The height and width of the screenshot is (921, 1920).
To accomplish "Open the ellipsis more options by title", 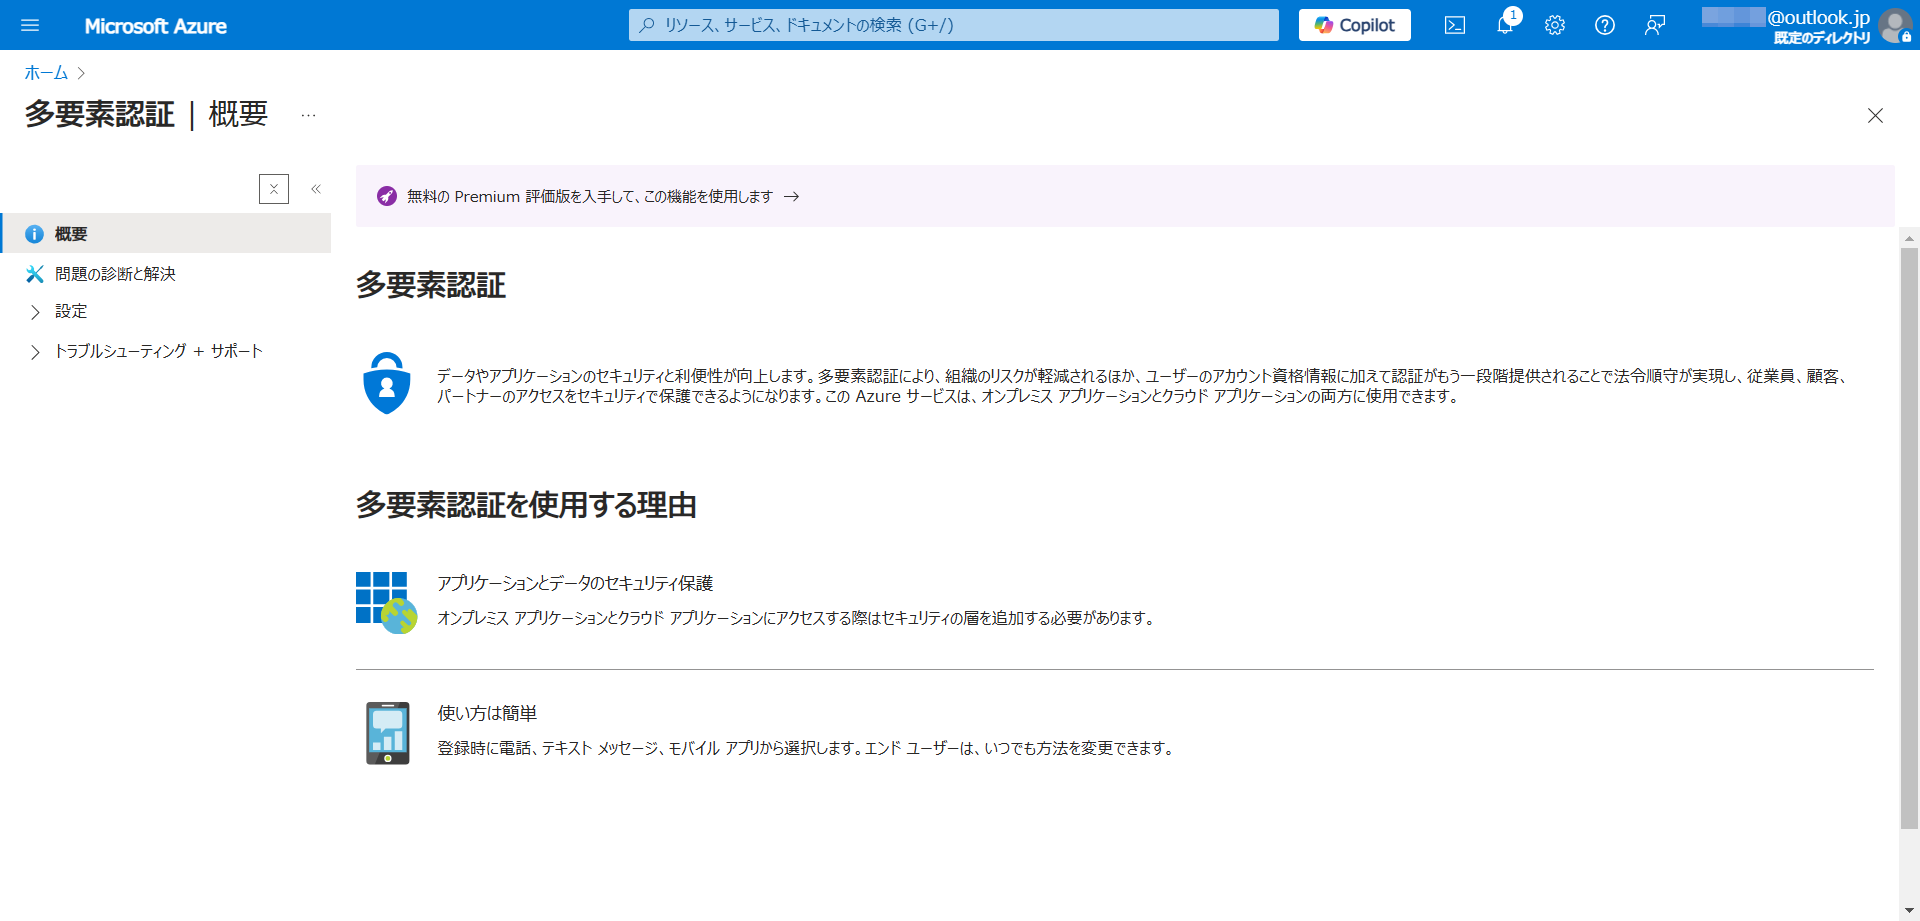I will (308, 115).
